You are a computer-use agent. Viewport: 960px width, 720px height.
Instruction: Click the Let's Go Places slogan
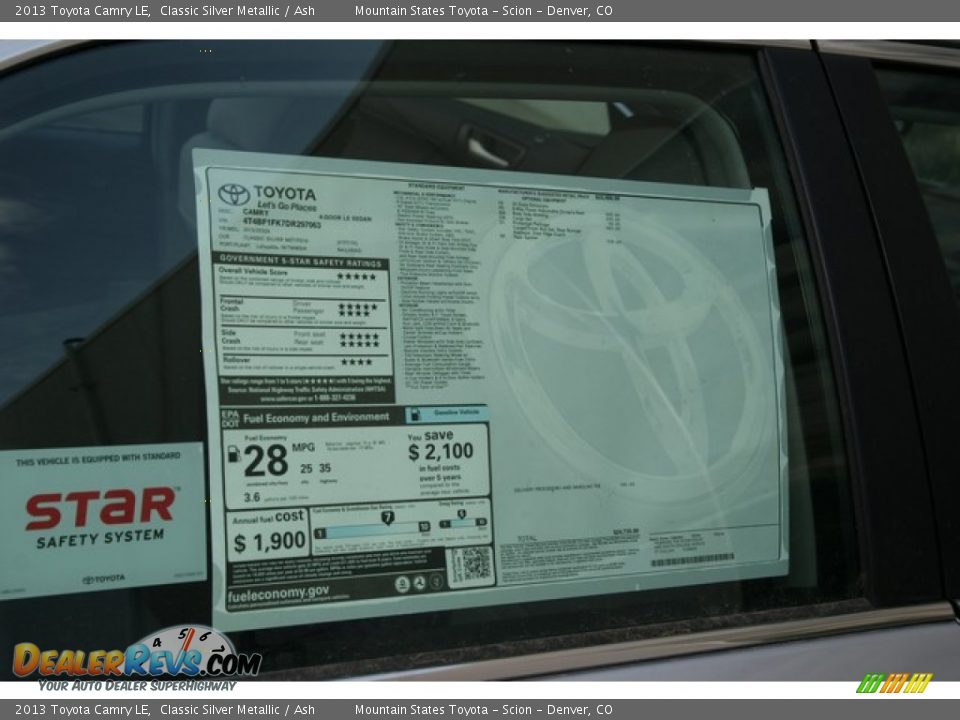coord(287,206)
